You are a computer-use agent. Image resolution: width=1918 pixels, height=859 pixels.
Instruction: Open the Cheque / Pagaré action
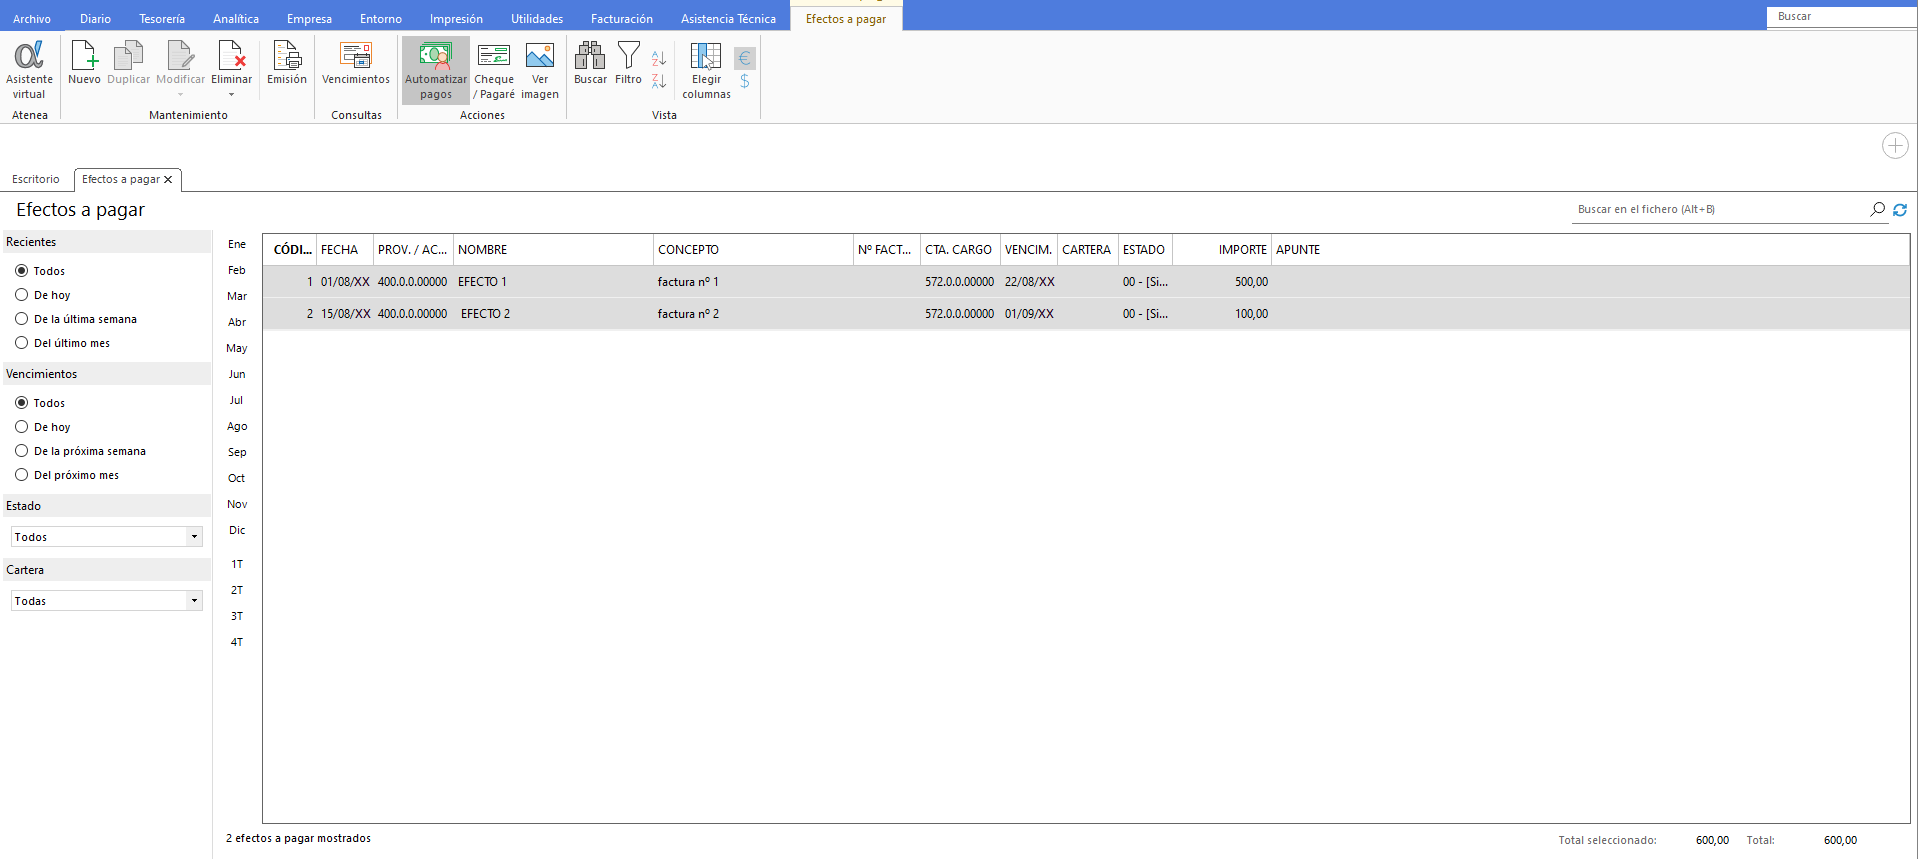click(x=494, y=70)
